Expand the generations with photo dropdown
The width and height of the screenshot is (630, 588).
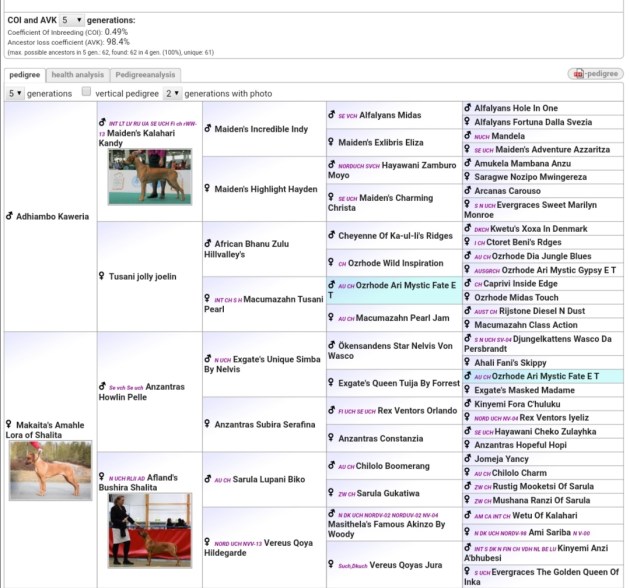[x=172, y=93]
